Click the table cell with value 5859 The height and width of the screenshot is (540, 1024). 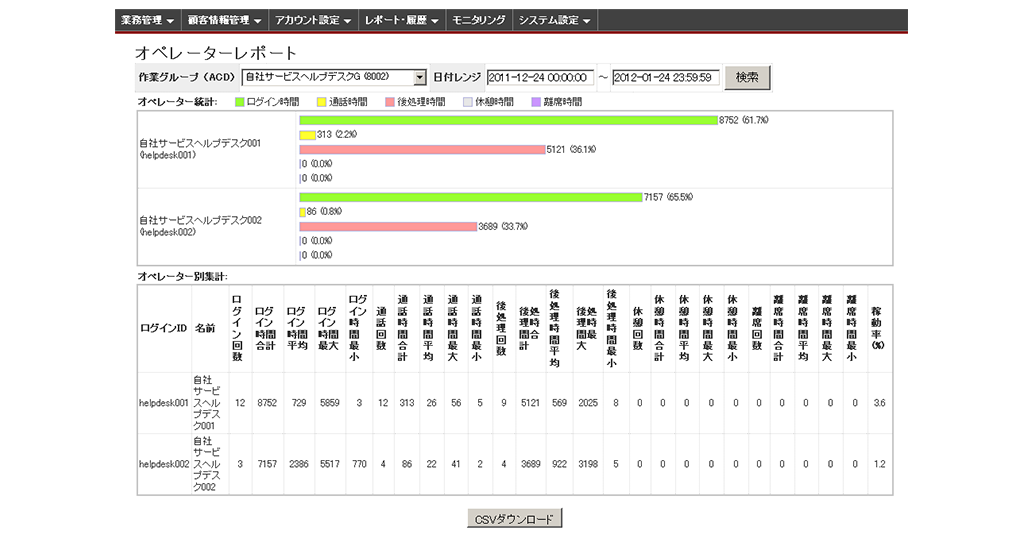[x=330, y=404]
